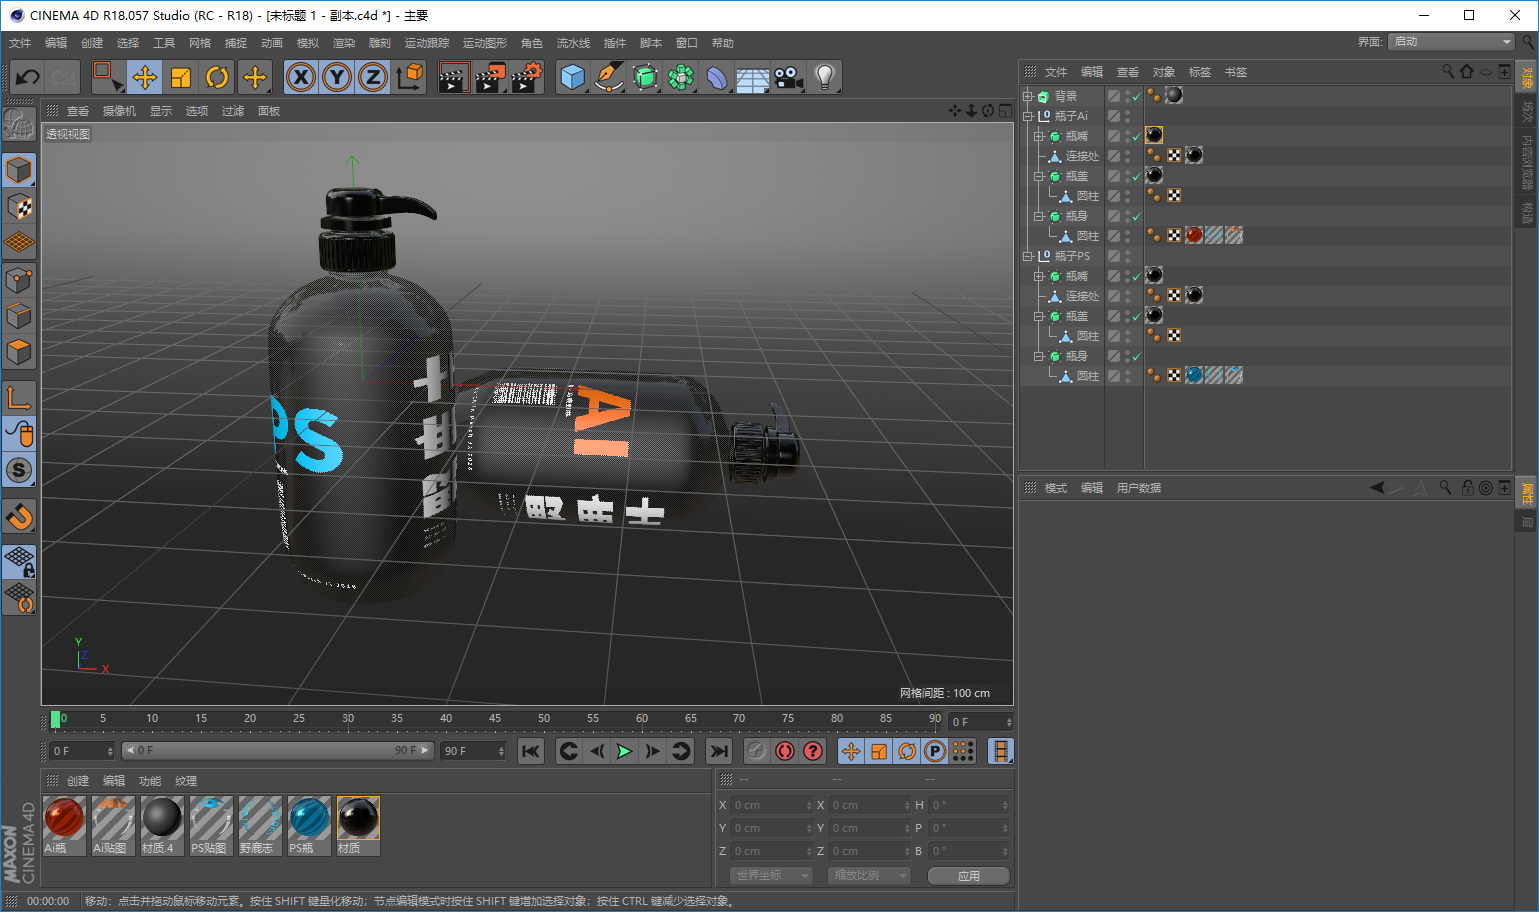This screenshot has height=912, width=1539.
Task: Click the 应用 button in the coordinates panel
Action: point(968,876)
